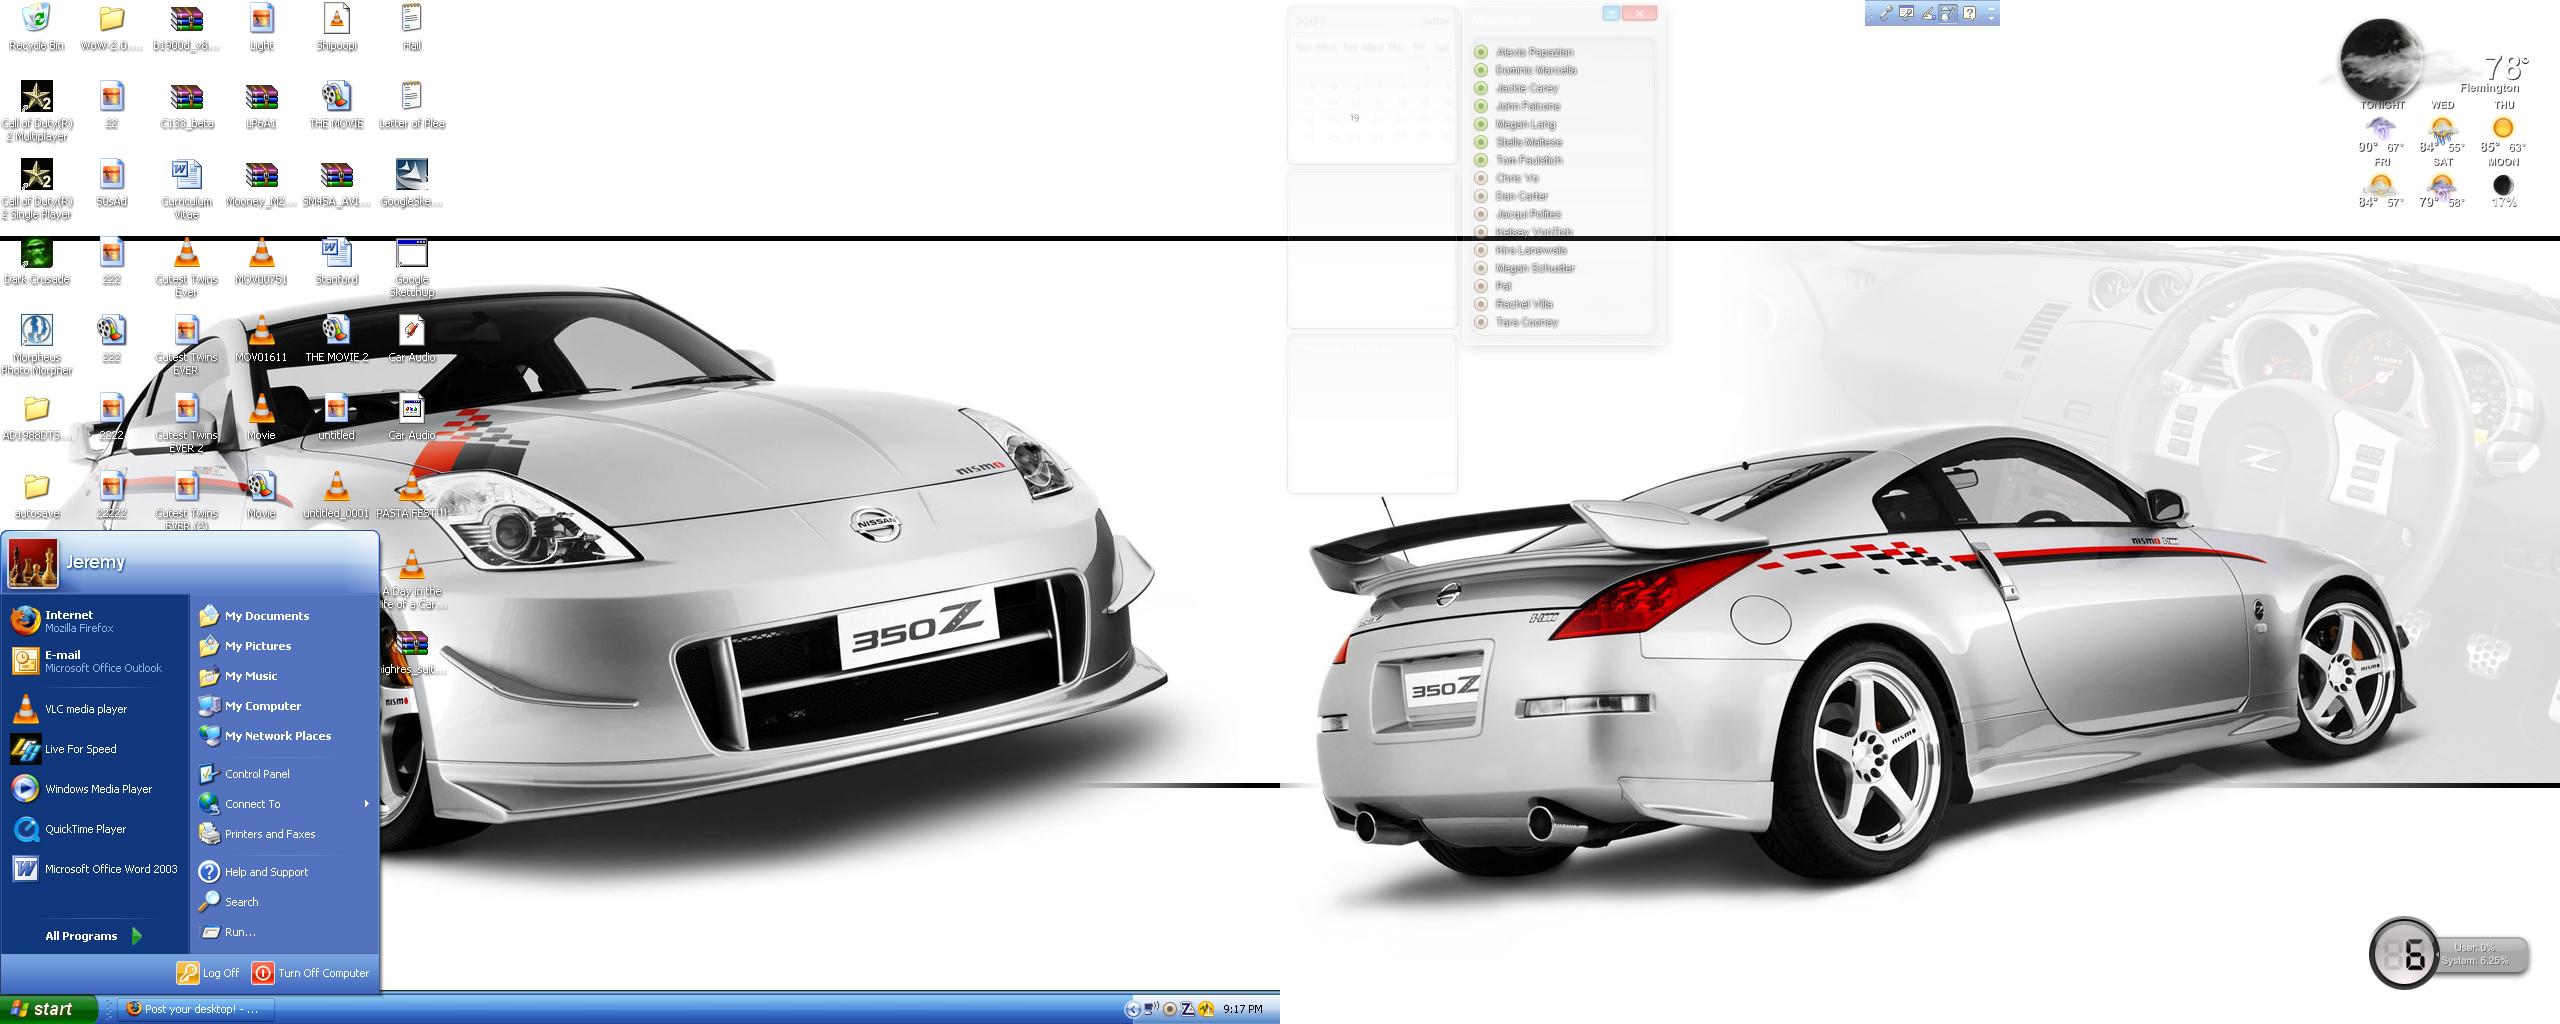Click the Log Off button
This screenshot has width=2560, height=1024.
pyautogui.click(x=208, y=973)
